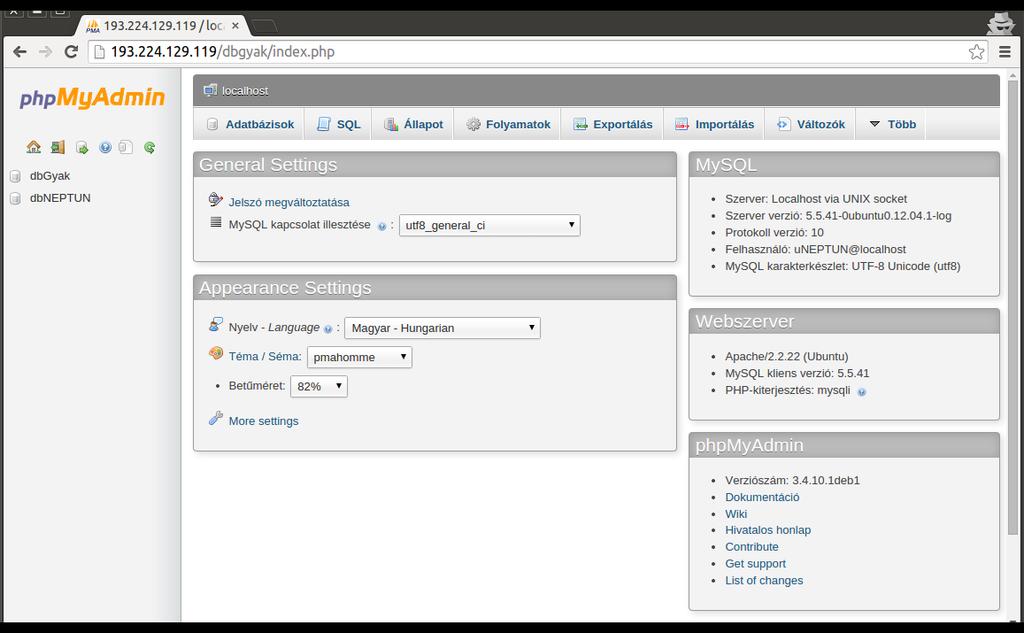Image resolution: width=1024 pixels, height=633 pixels.
Task: Open the Exportálás tab
Action: [x=613, y=124]
